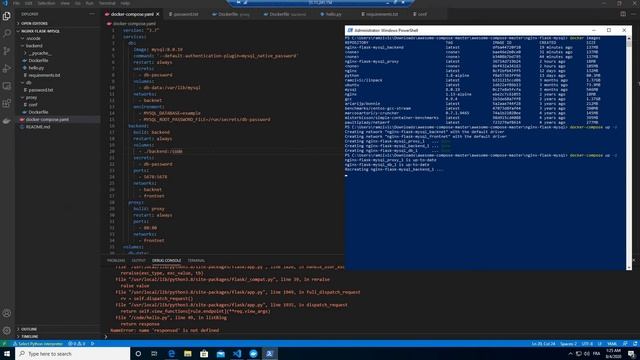
Task: Open the Explorer view in activity bar
Action: (x=7, y=16)
